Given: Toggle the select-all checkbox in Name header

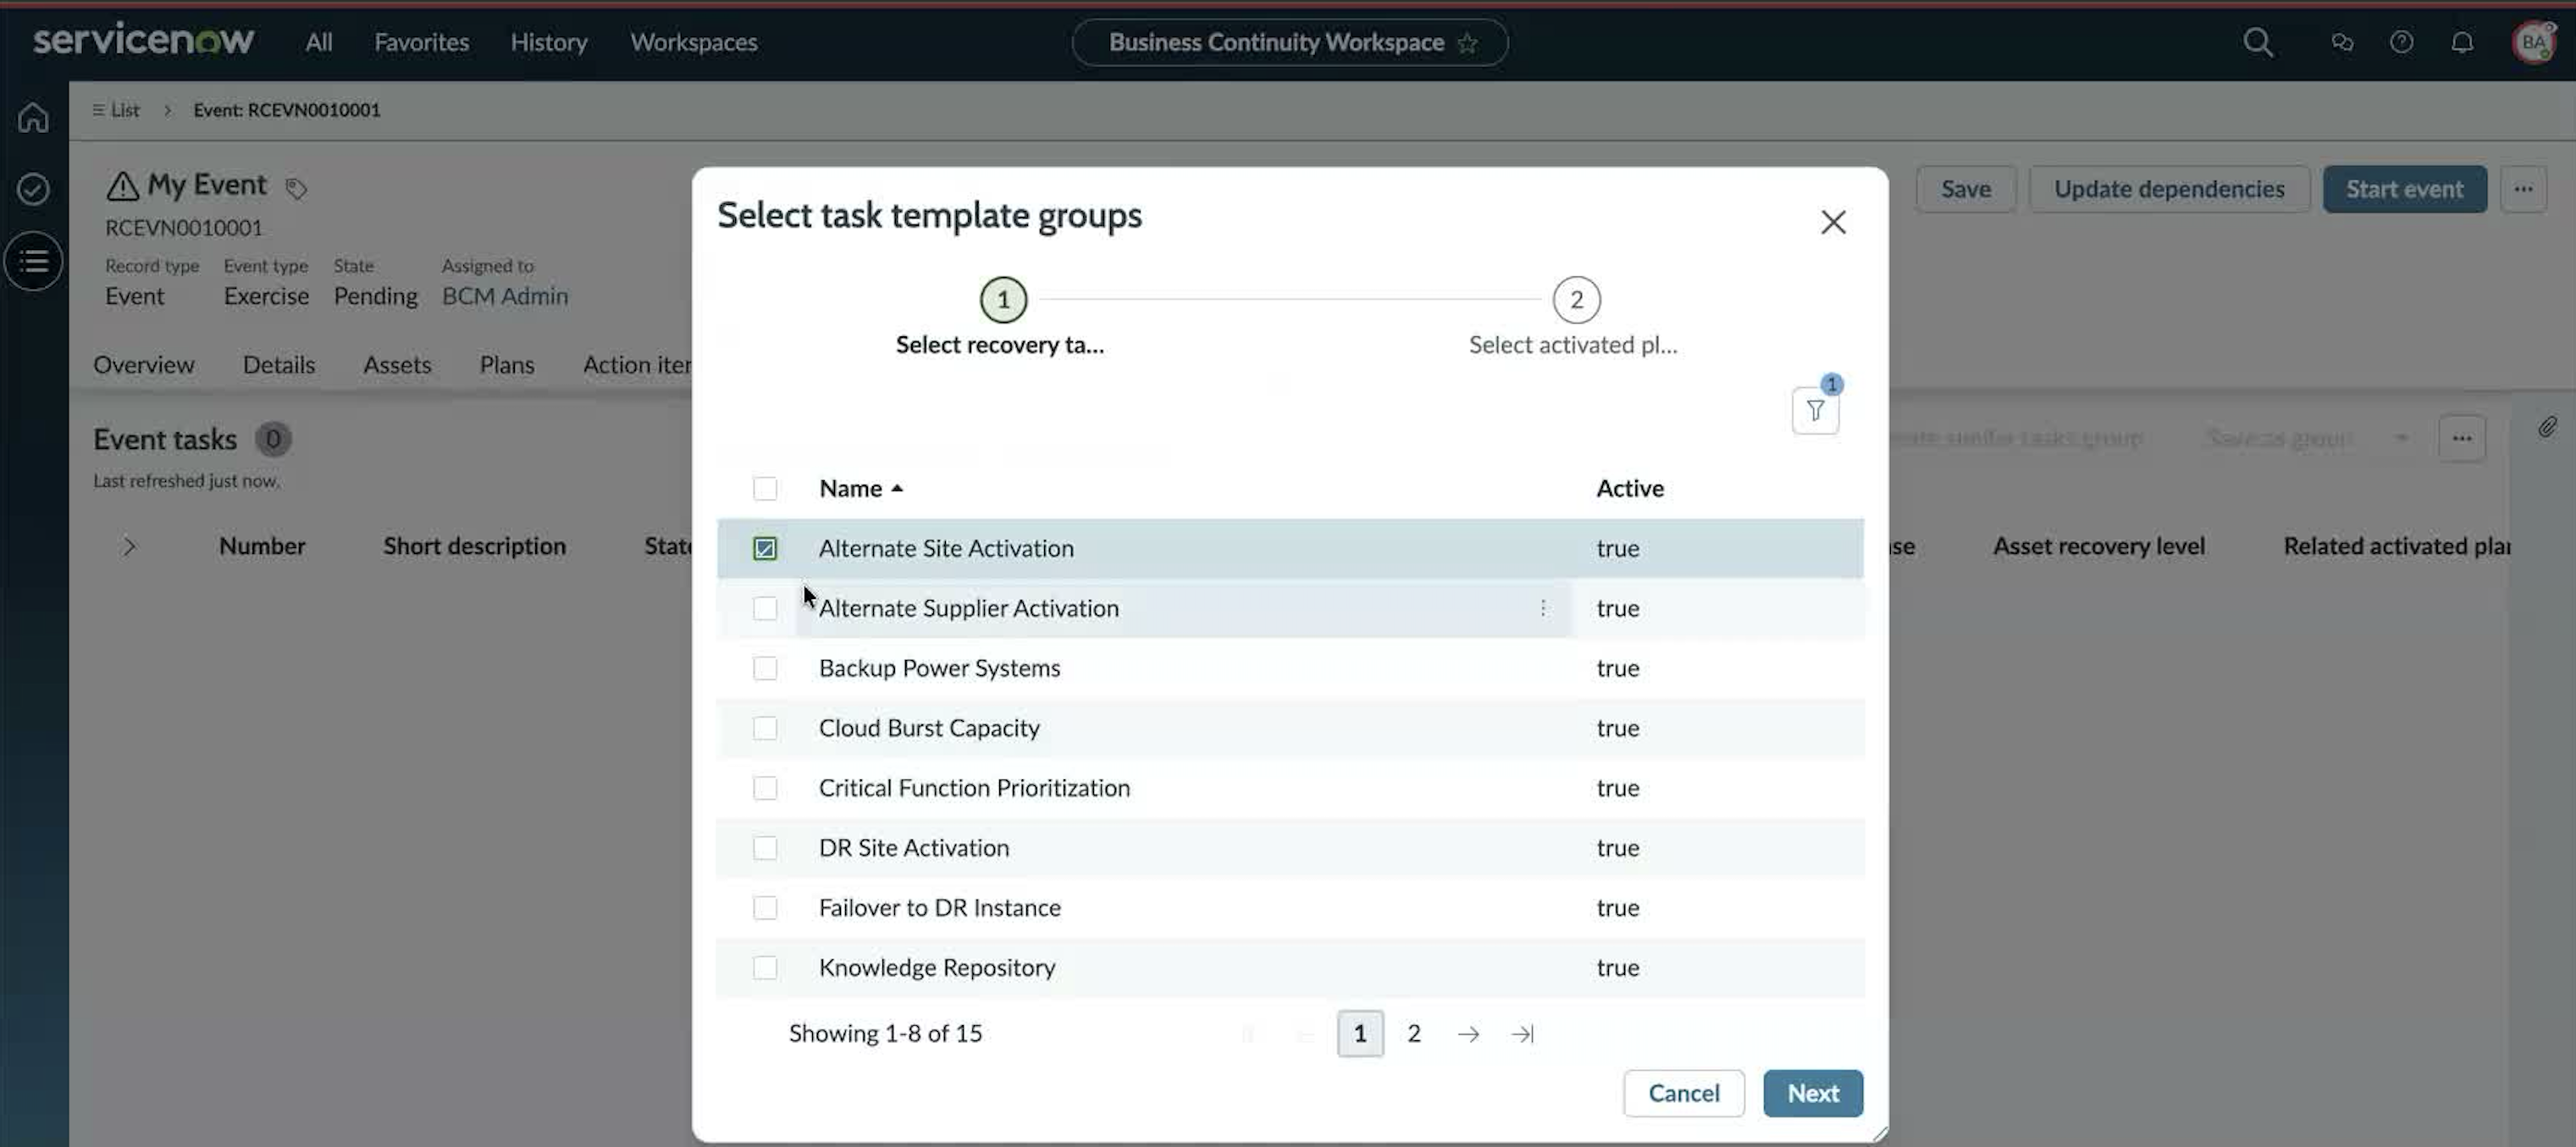Looking at the screenshot, I should click(765, 488).
